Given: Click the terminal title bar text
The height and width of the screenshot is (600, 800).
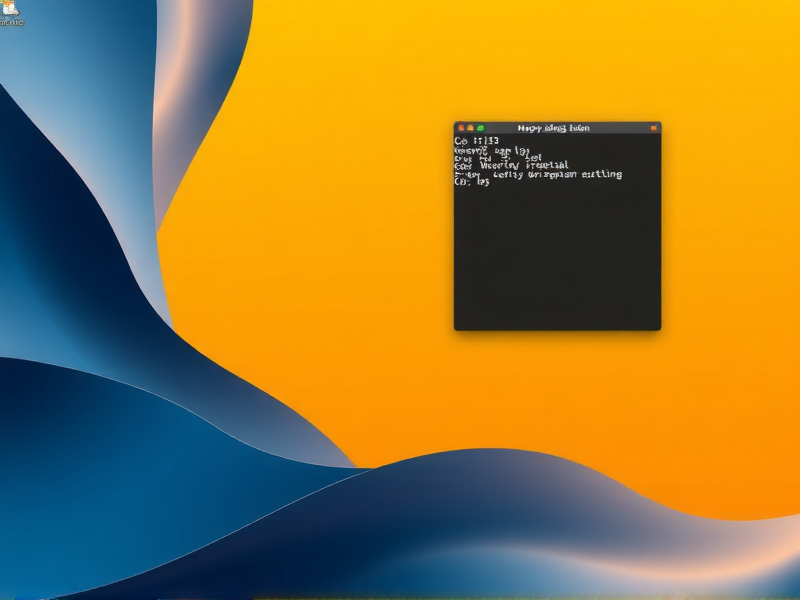Looking at the screenshot, I should 555,128.
